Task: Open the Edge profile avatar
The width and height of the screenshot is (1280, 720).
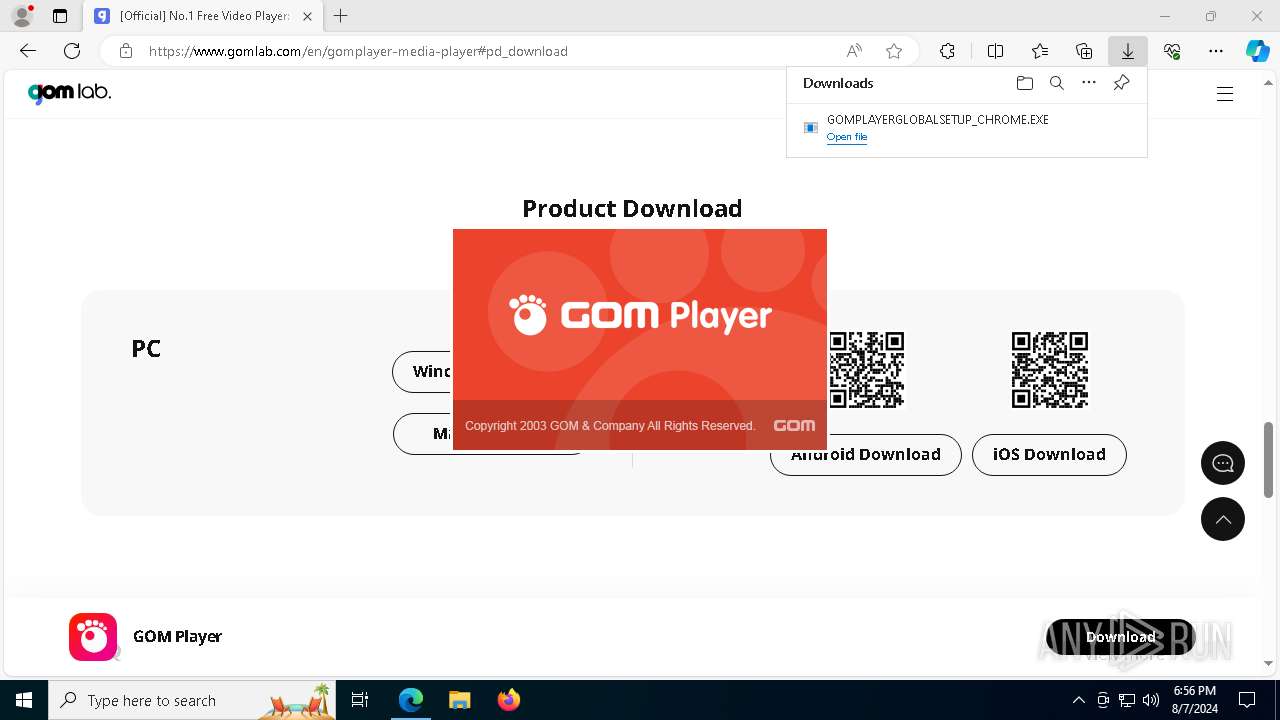Action: (21, 16)
